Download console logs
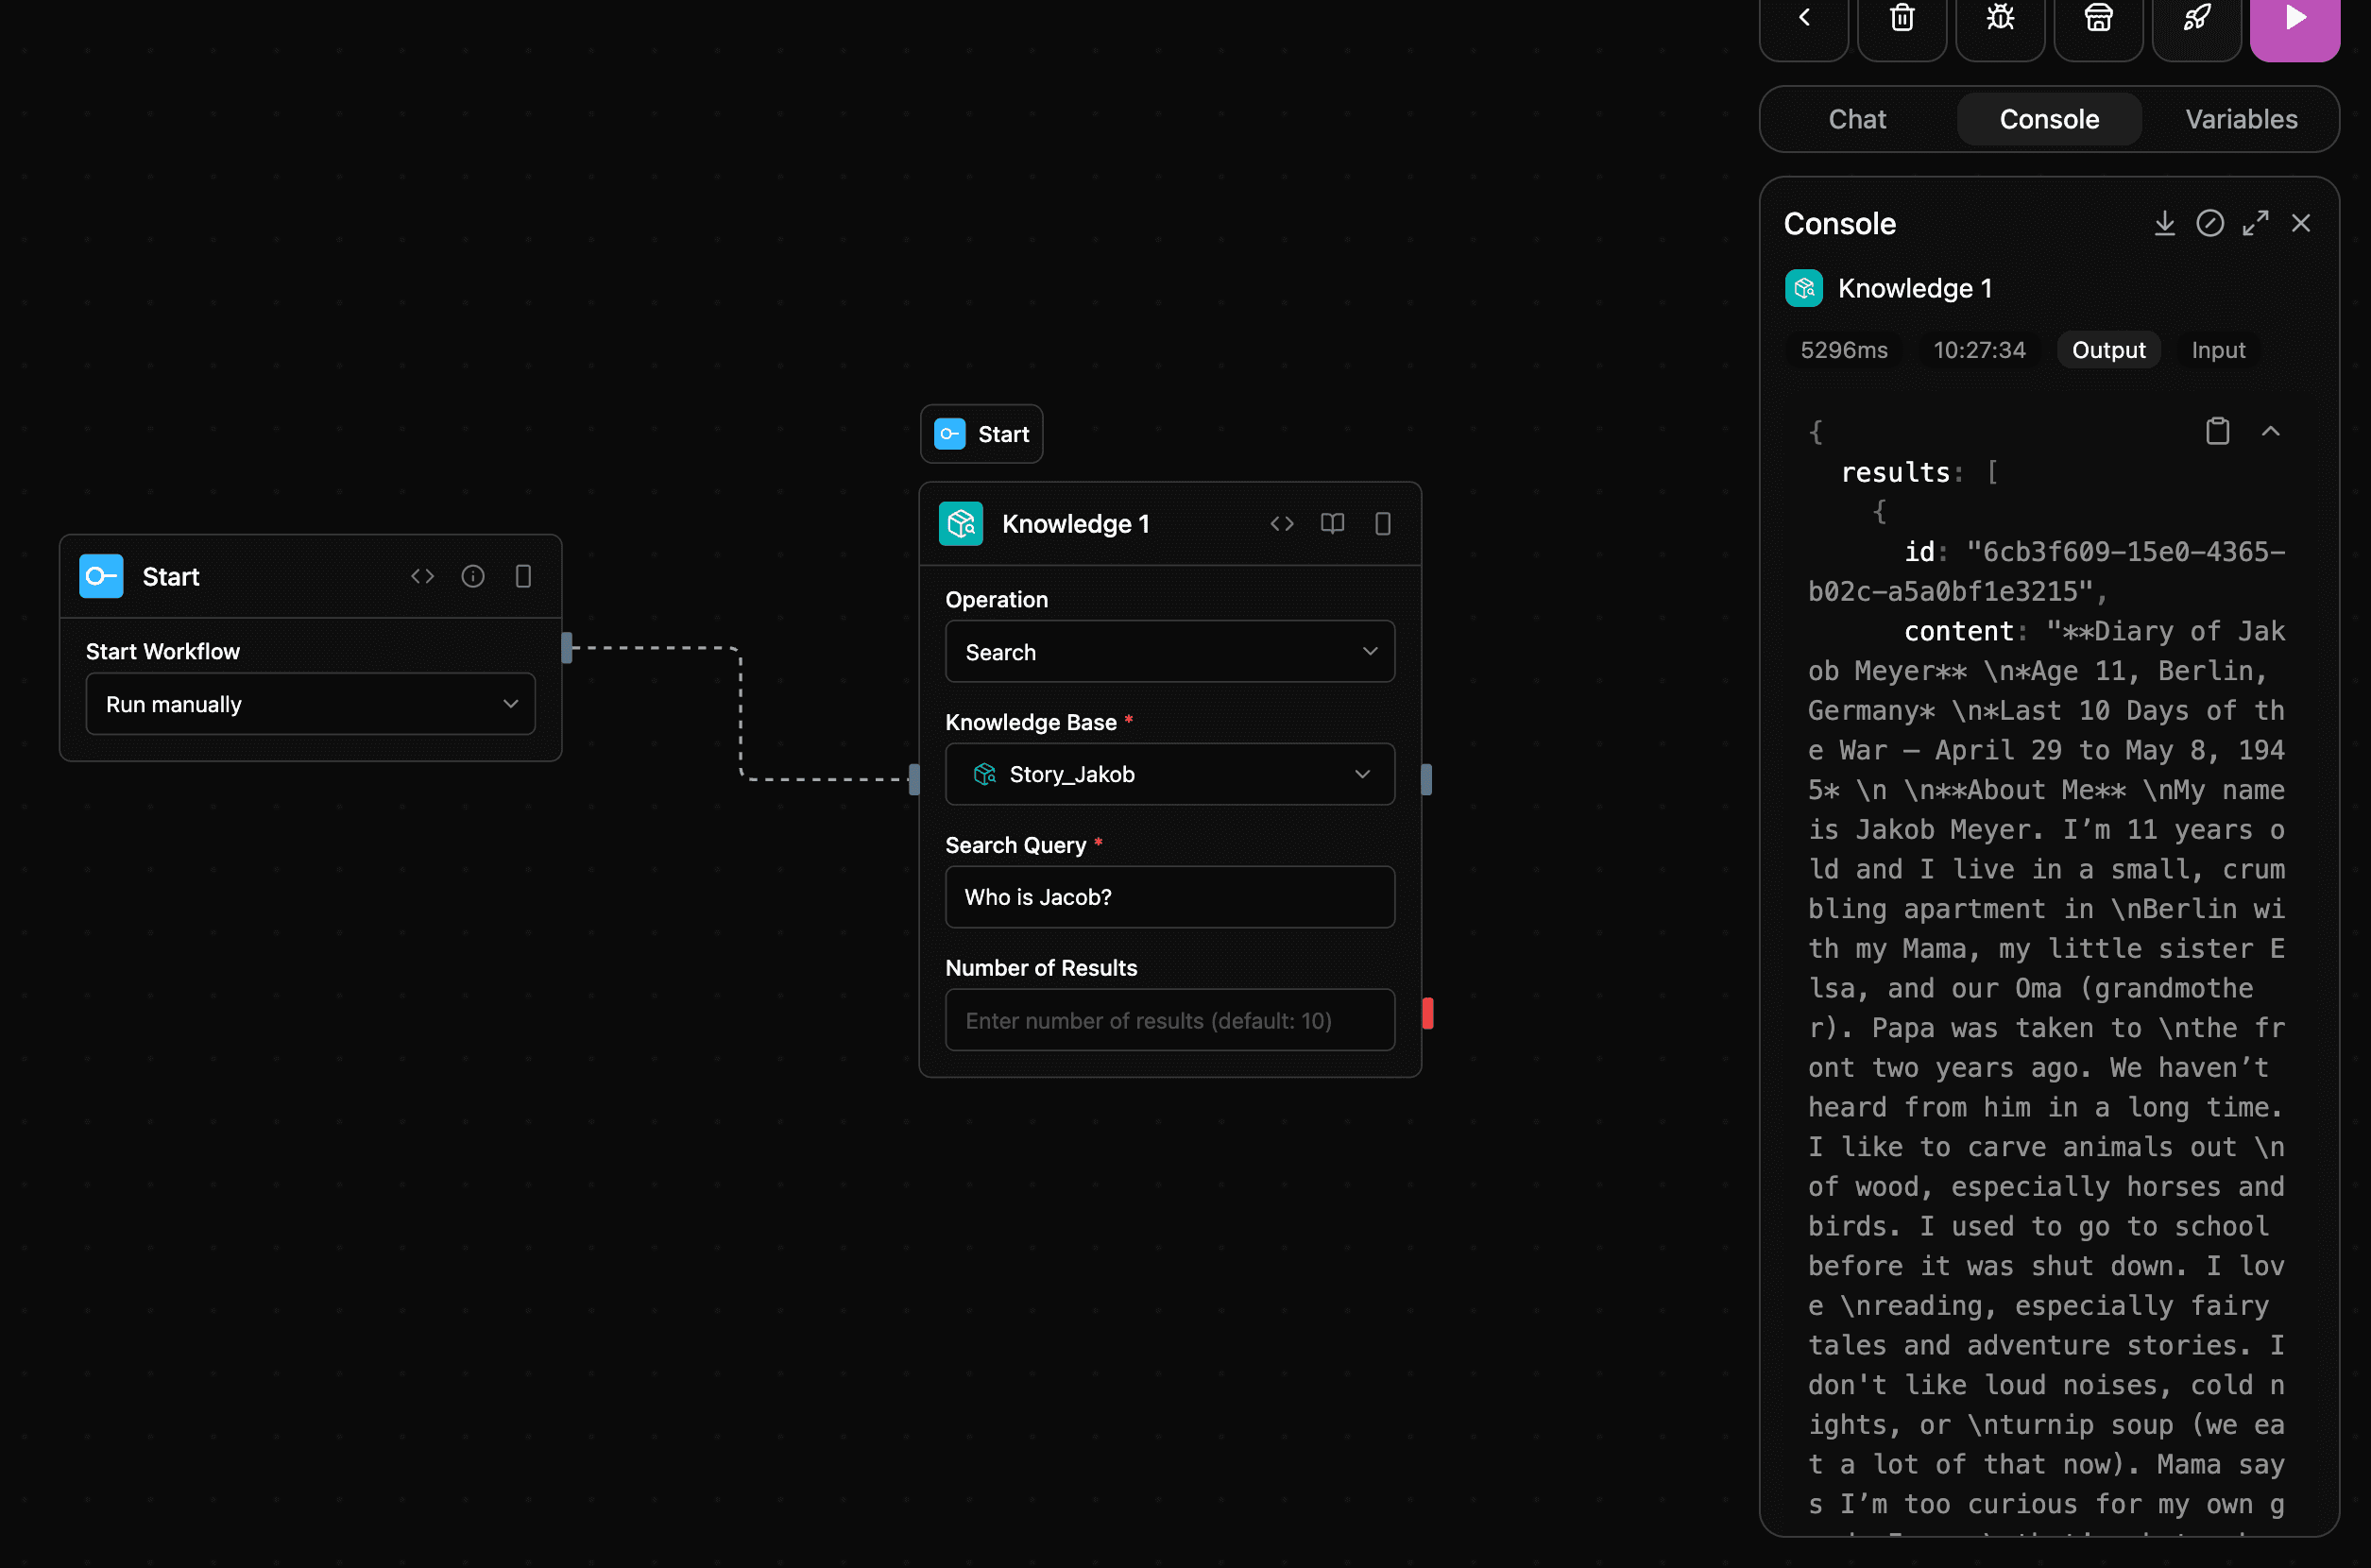This screenshot has width=2371, height=1568. [x=2164, y=223]
